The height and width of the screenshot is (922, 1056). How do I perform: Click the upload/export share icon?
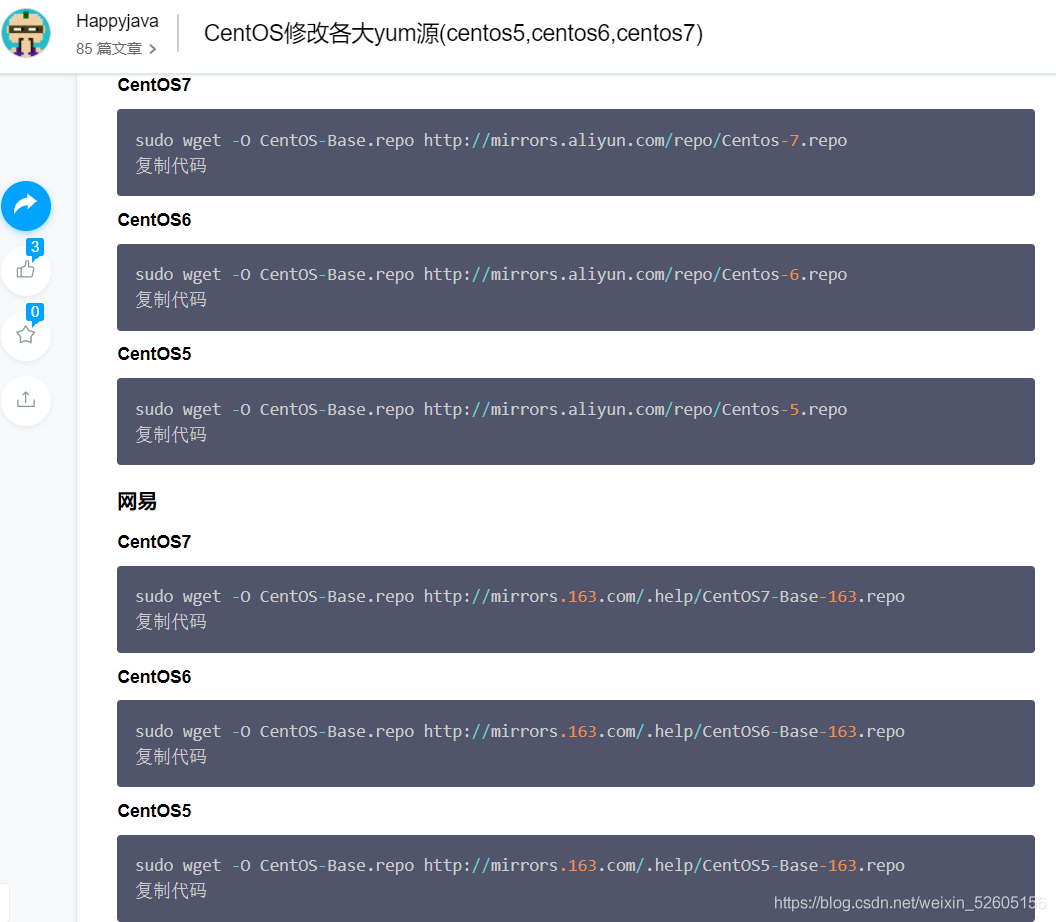(x=26, y=400)
